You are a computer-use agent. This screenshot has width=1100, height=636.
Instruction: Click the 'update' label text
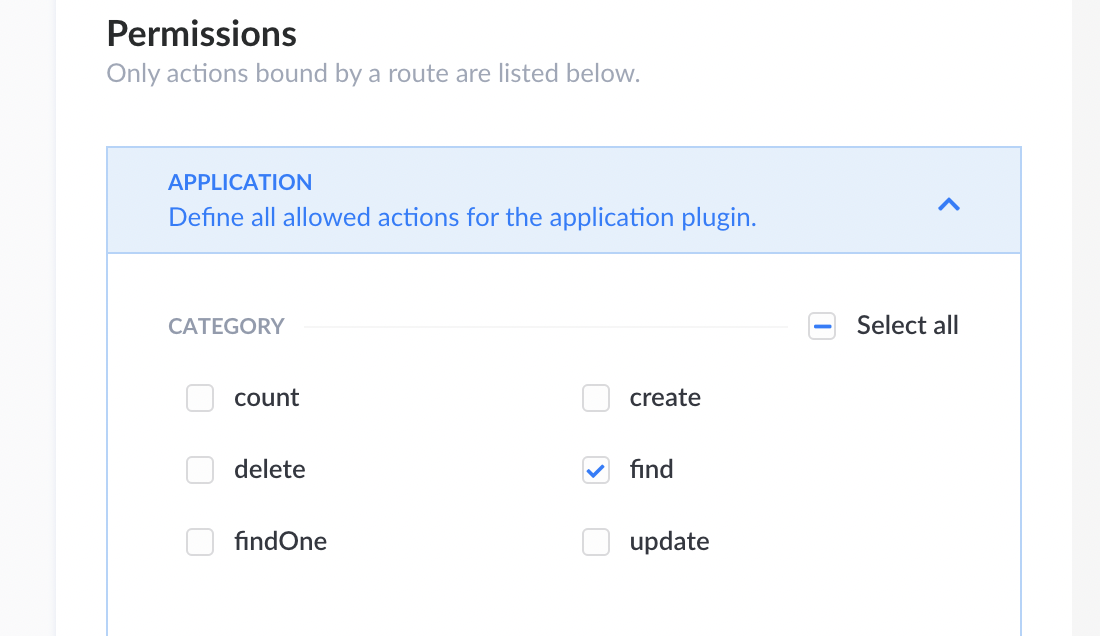tap(669, 542)
